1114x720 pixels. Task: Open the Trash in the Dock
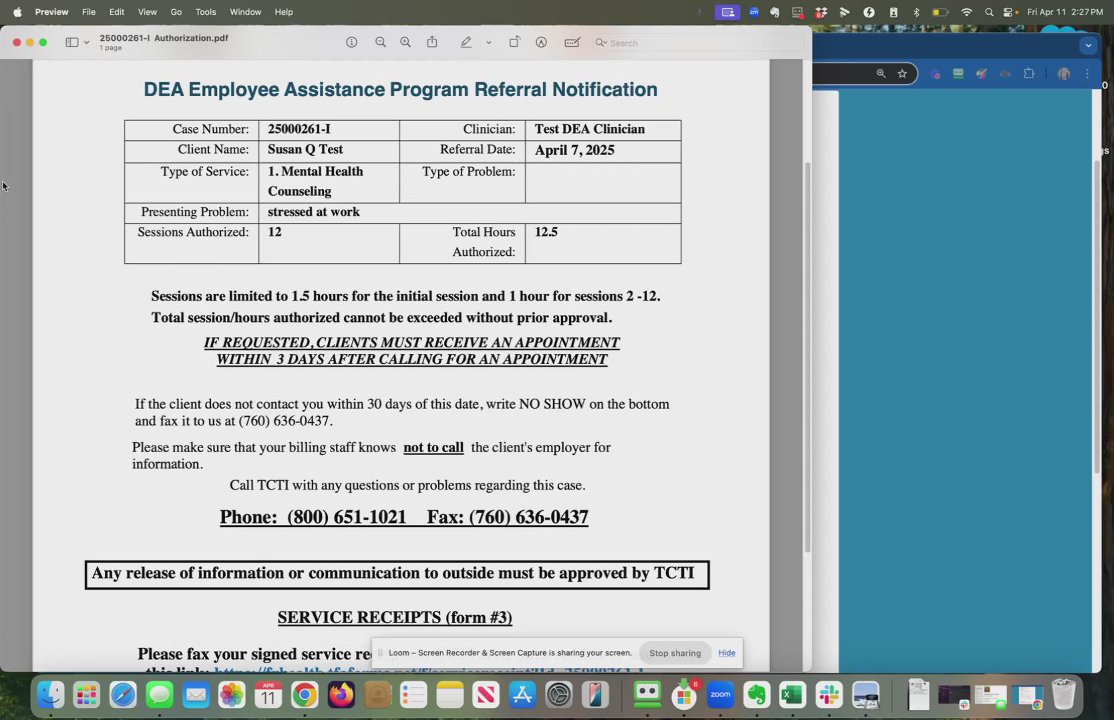1064,694
